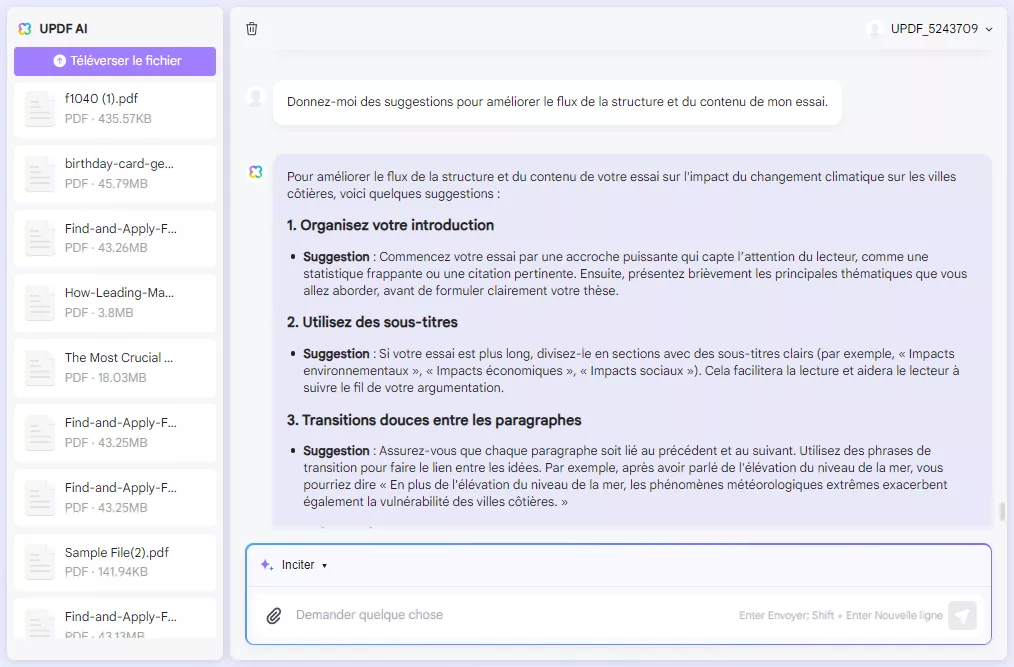Click the PDF icon next to f1040 (1).pdf
This screenshot has height=667, width=1014.
point(39,108)
